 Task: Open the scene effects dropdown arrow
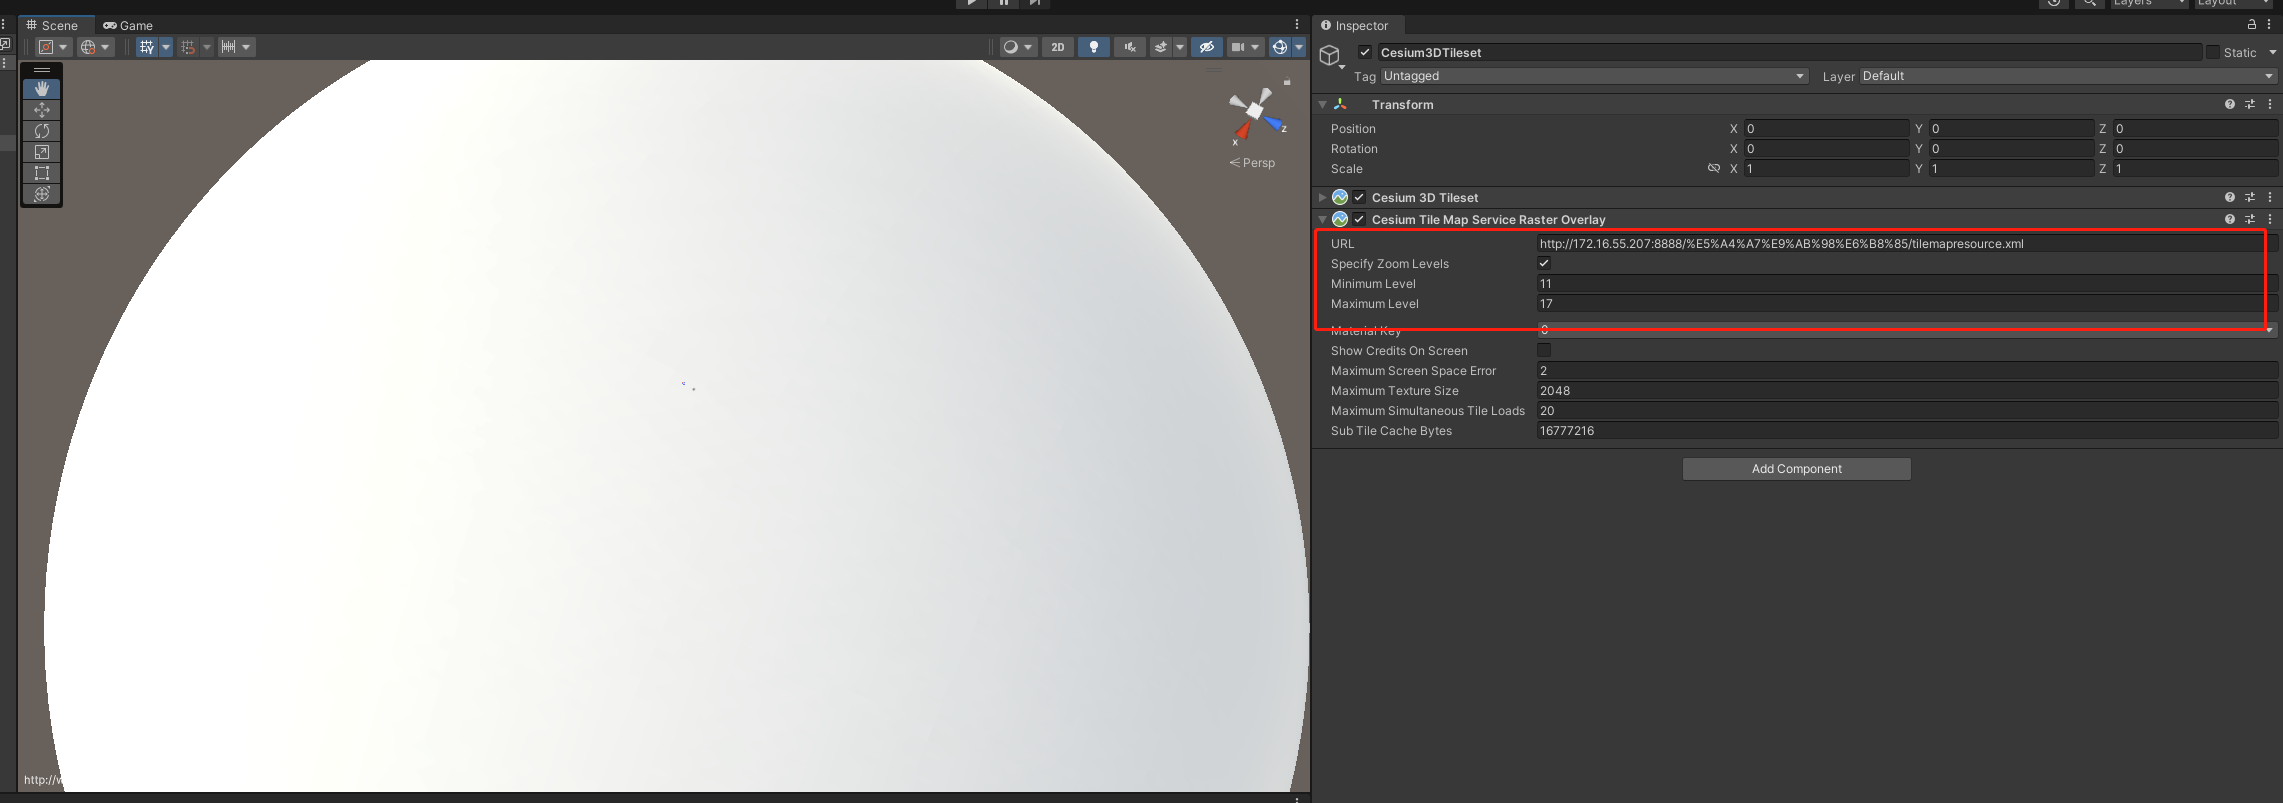coord(1180,47)
